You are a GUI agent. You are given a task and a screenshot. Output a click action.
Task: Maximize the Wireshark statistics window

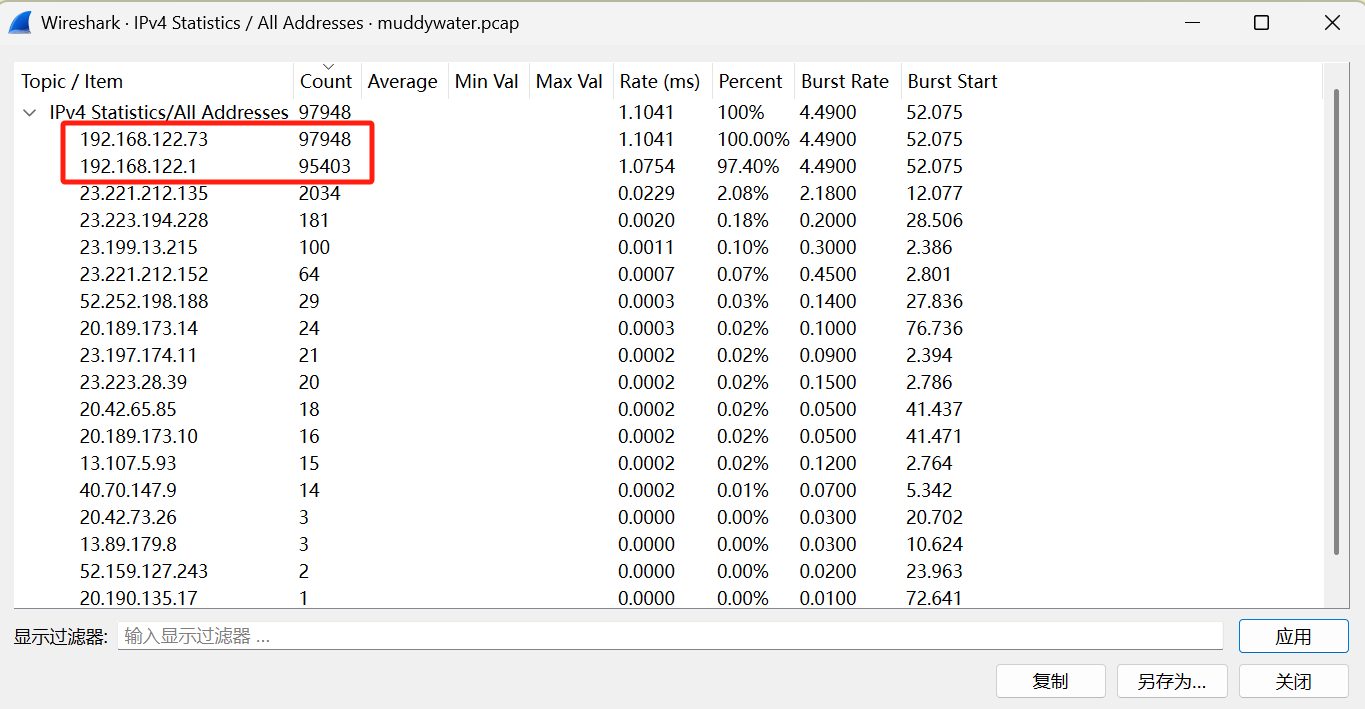(1262, 22)
